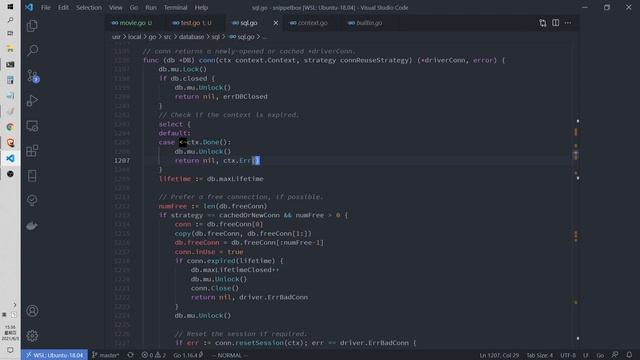This screenshot has width=640, height=360.
Task: Click the NORMAL vim mode indicator
Action: click(229, 355)
